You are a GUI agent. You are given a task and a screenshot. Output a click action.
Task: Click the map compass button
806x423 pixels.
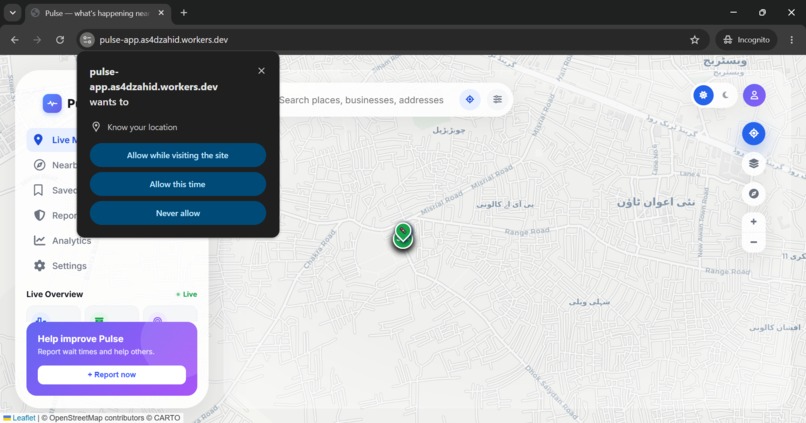754,194
